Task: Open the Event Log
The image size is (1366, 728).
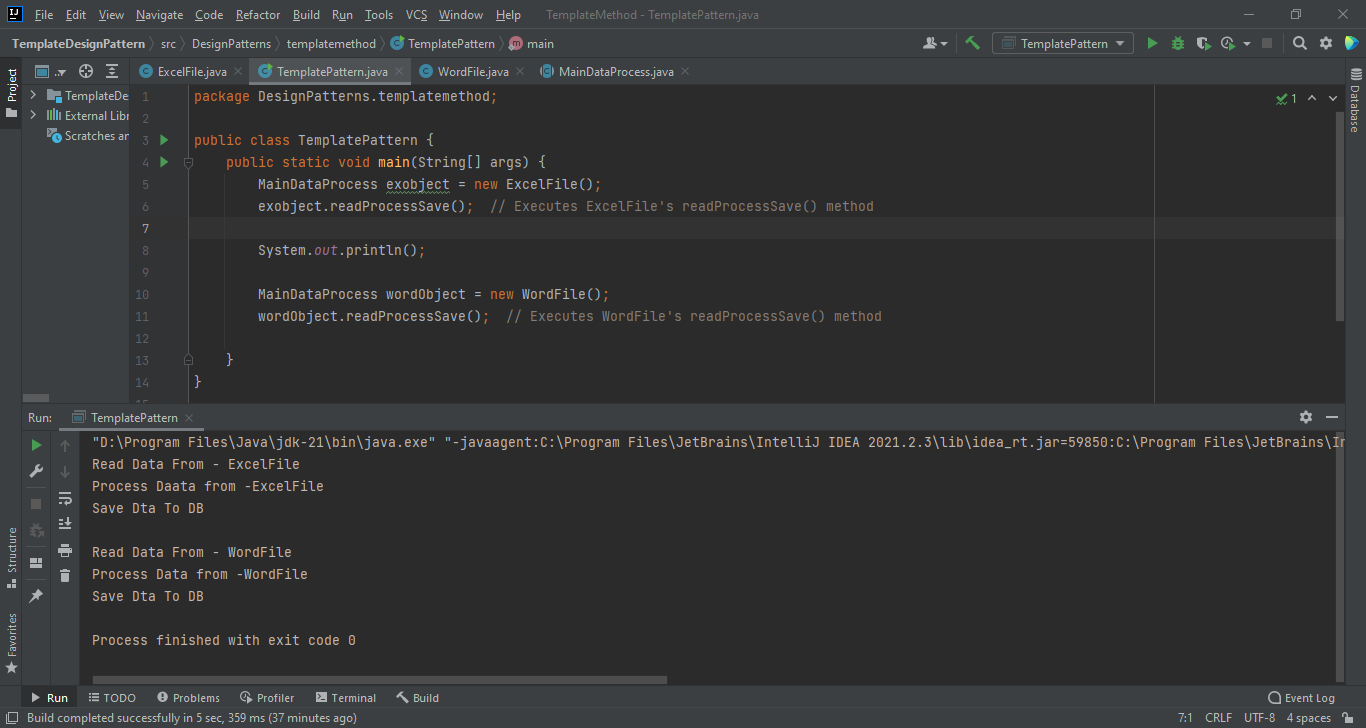Action: (x=1301, y=697)
